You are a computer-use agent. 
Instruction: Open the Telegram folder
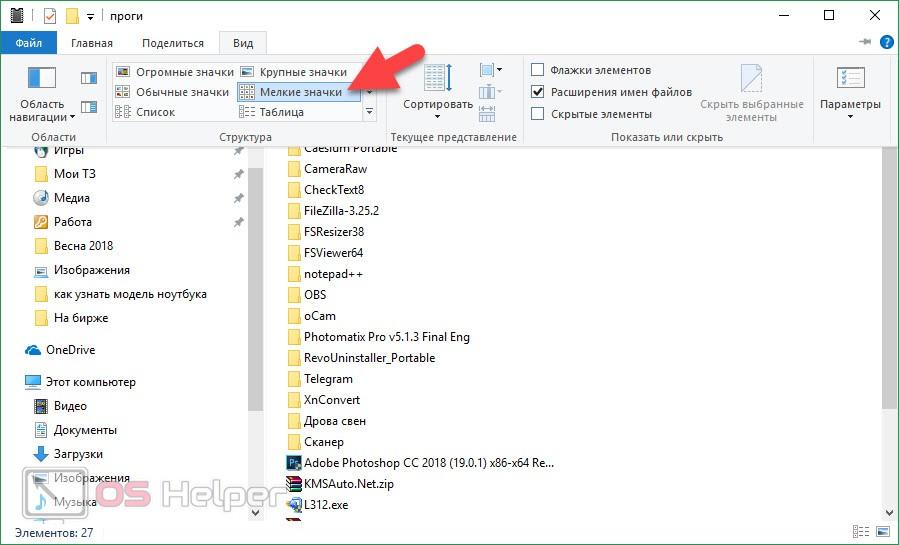click(x=328, y=379)
